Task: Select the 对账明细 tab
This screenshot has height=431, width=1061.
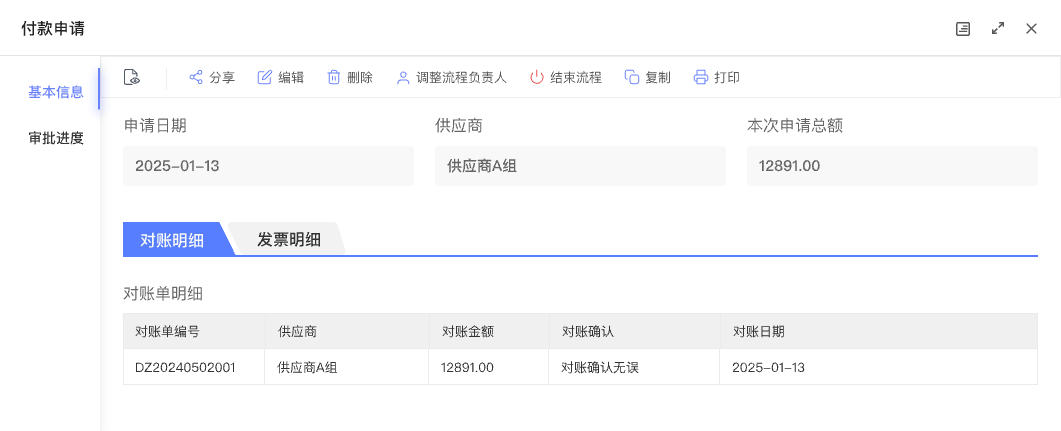Action: (172, 240)
